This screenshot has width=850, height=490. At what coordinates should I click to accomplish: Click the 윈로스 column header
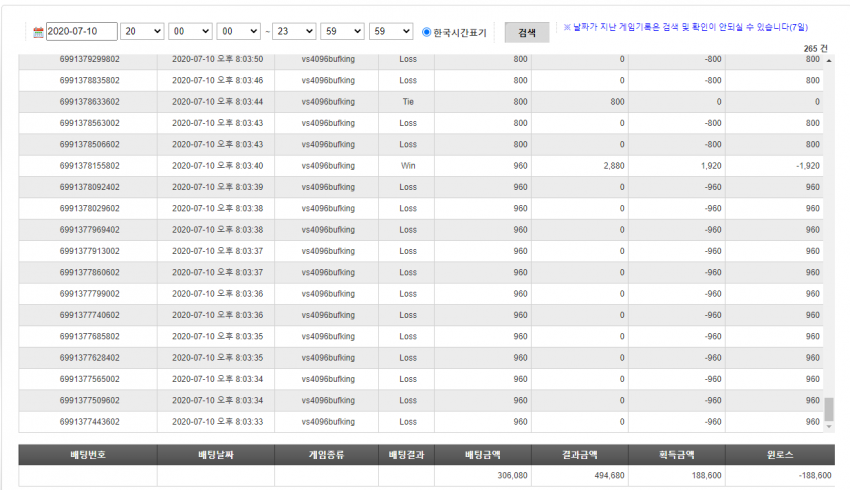[x=780, y=455]
